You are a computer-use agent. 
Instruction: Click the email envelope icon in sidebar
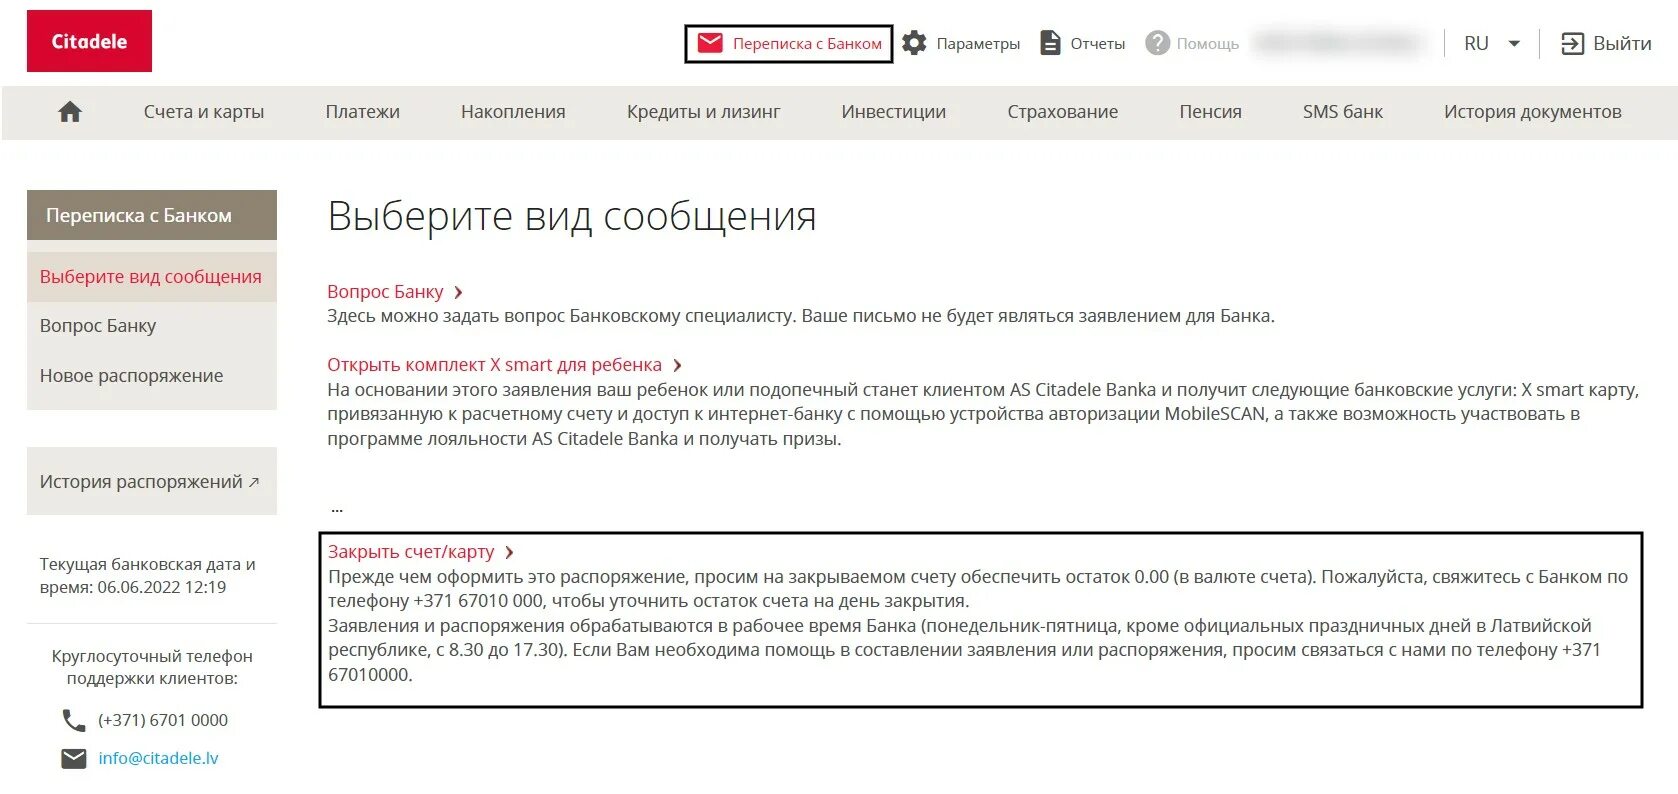[x=74, y=759]
